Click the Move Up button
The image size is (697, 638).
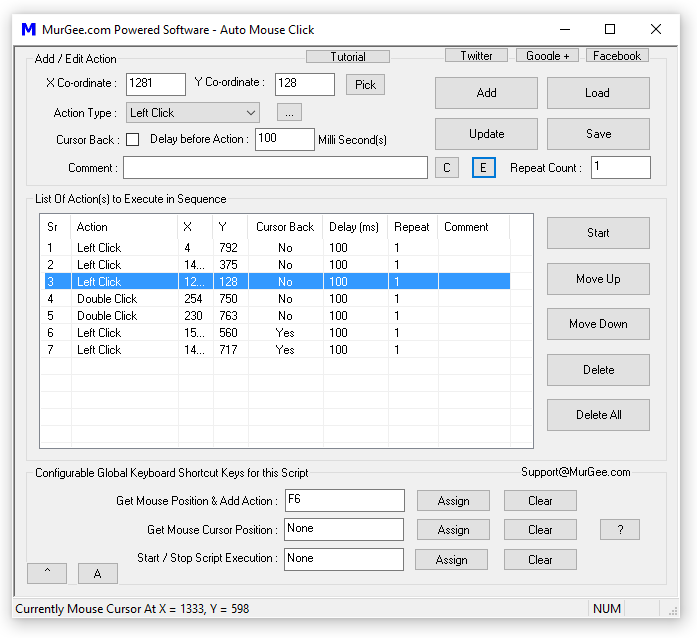click(x=598, y=279)
